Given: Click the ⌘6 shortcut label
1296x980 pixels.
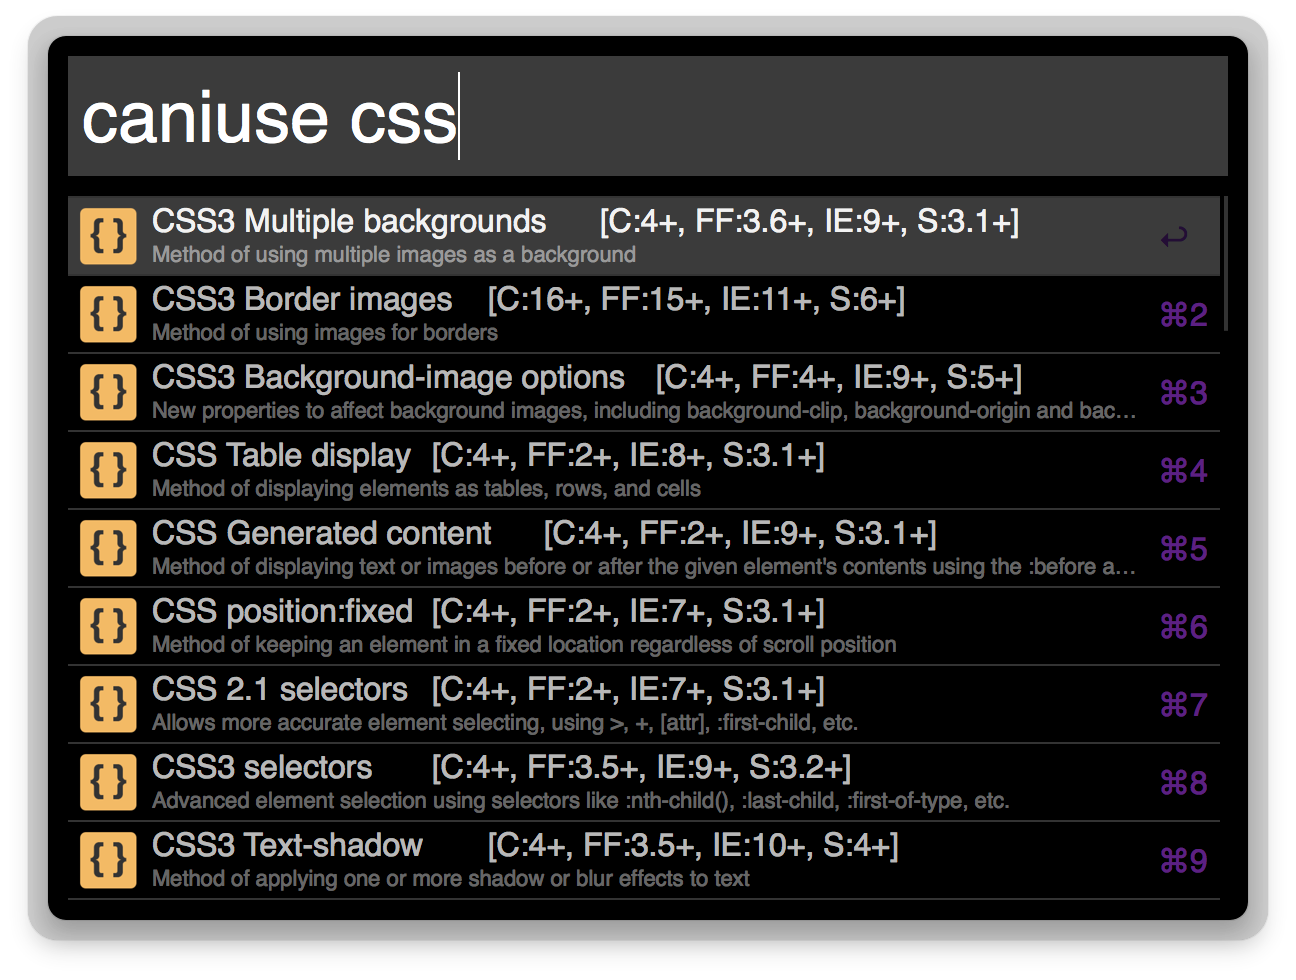Looking at the screenshot, I should point(1184,627).
